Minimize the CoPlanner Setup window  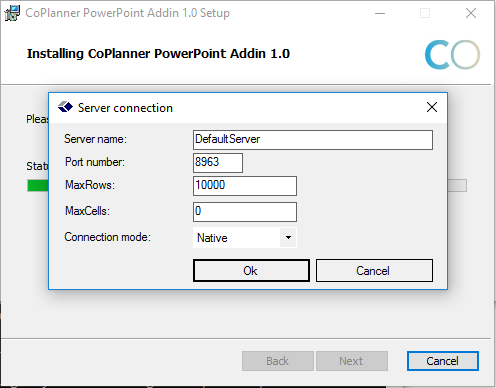click(380, 13)
